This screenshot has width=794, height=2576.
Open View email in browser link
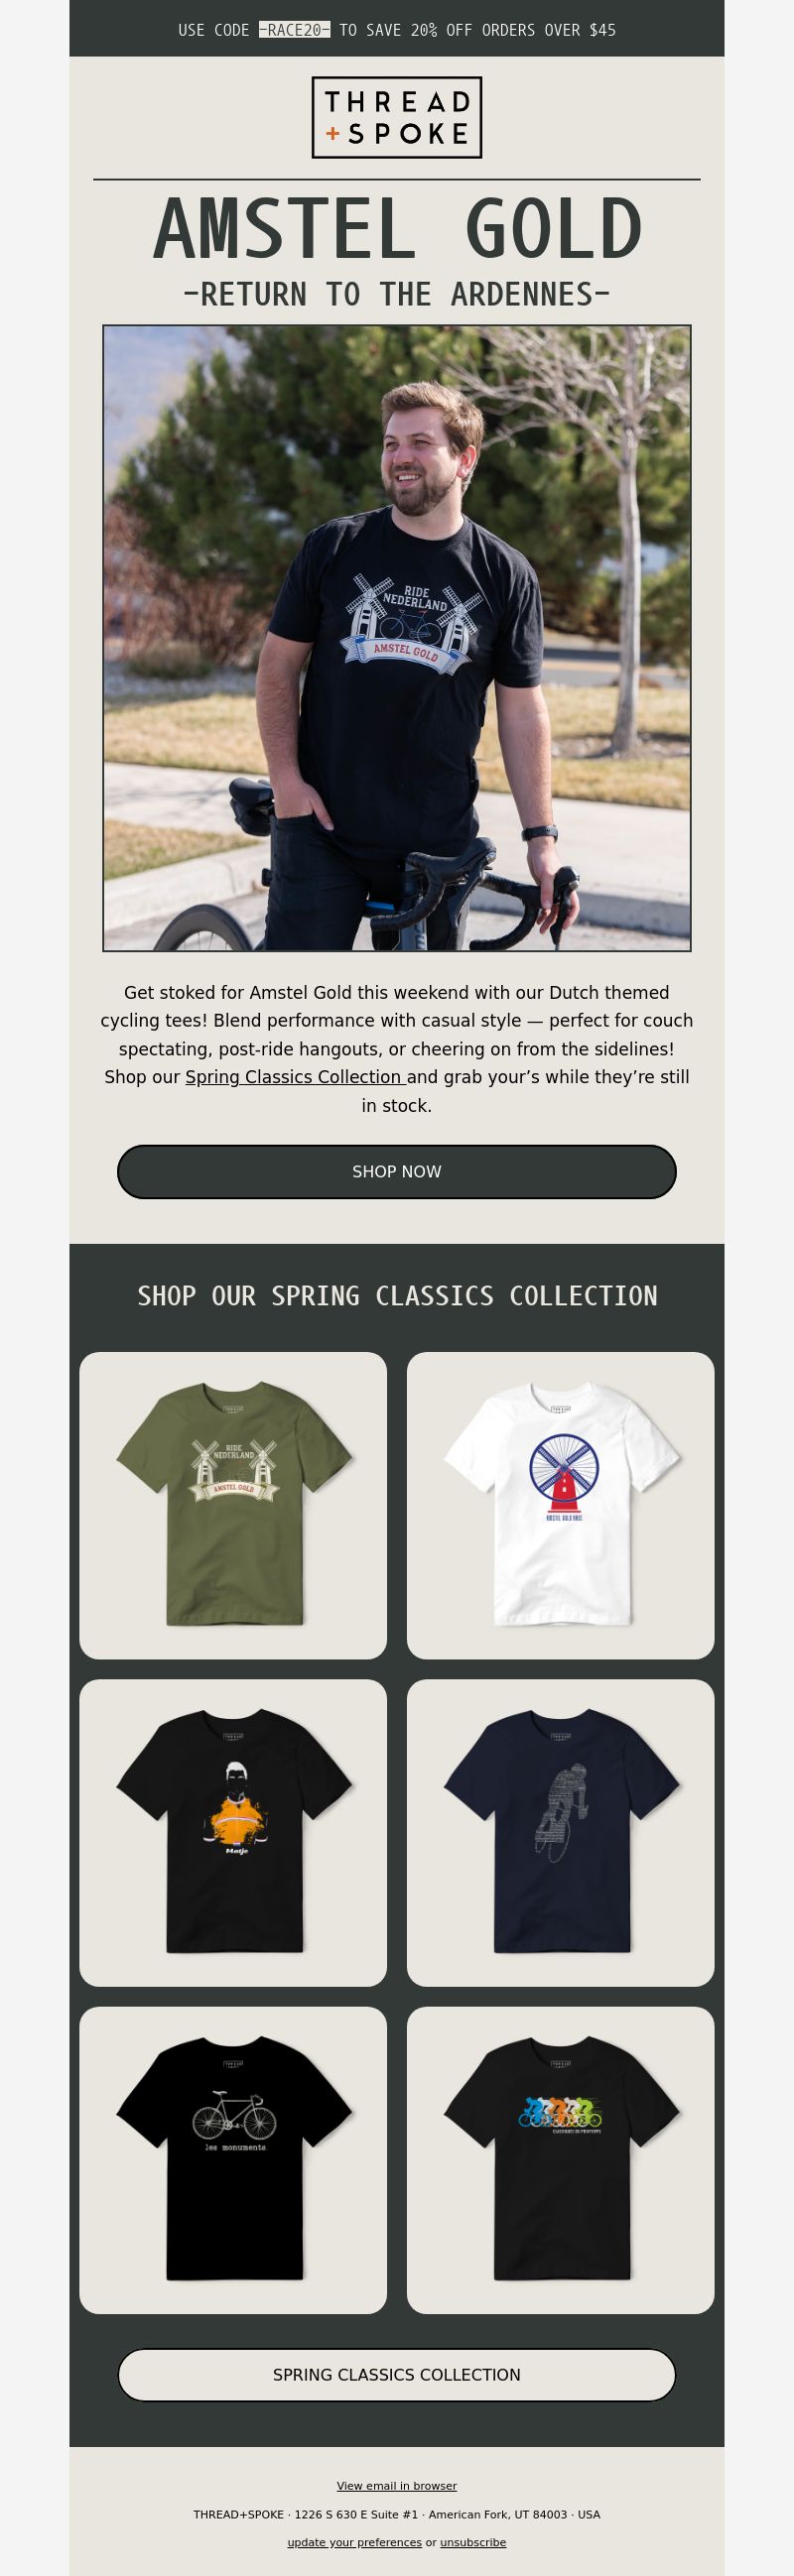coord(397,2486)
